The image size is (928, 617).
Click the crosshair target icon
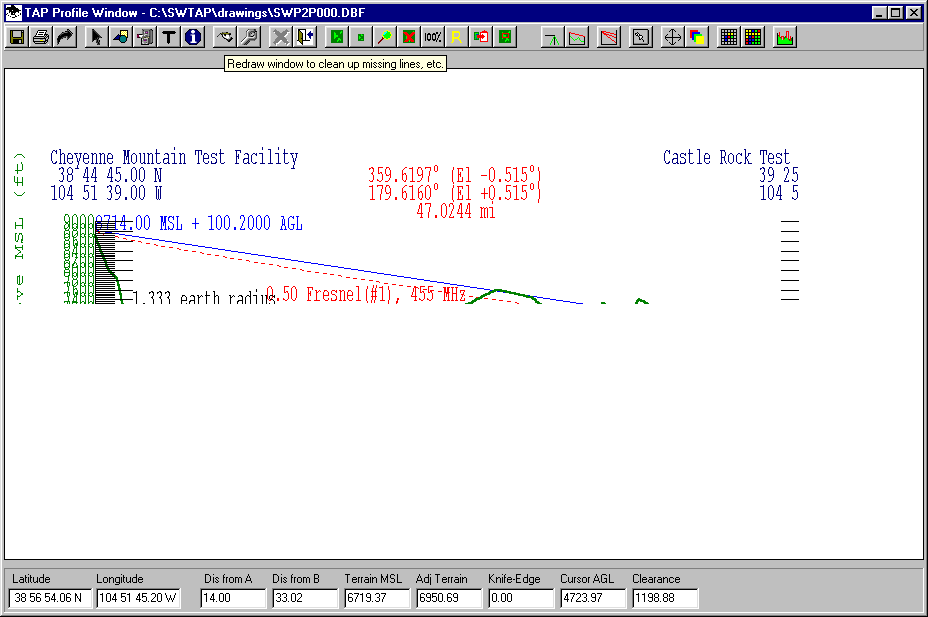tap(672, 37)
